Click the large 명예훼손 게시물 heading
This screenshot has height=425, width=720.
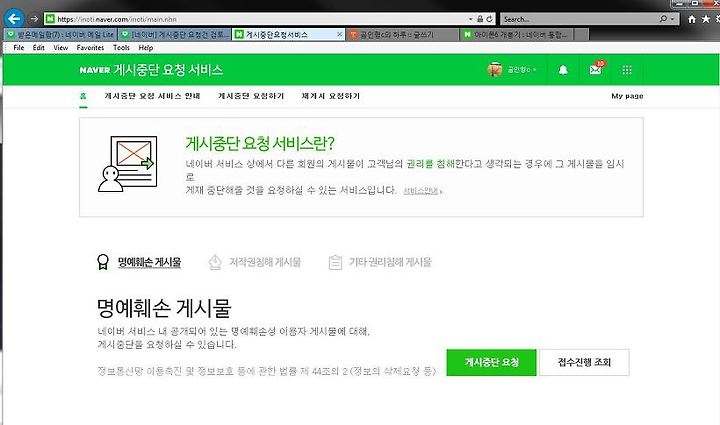point(164,308)
